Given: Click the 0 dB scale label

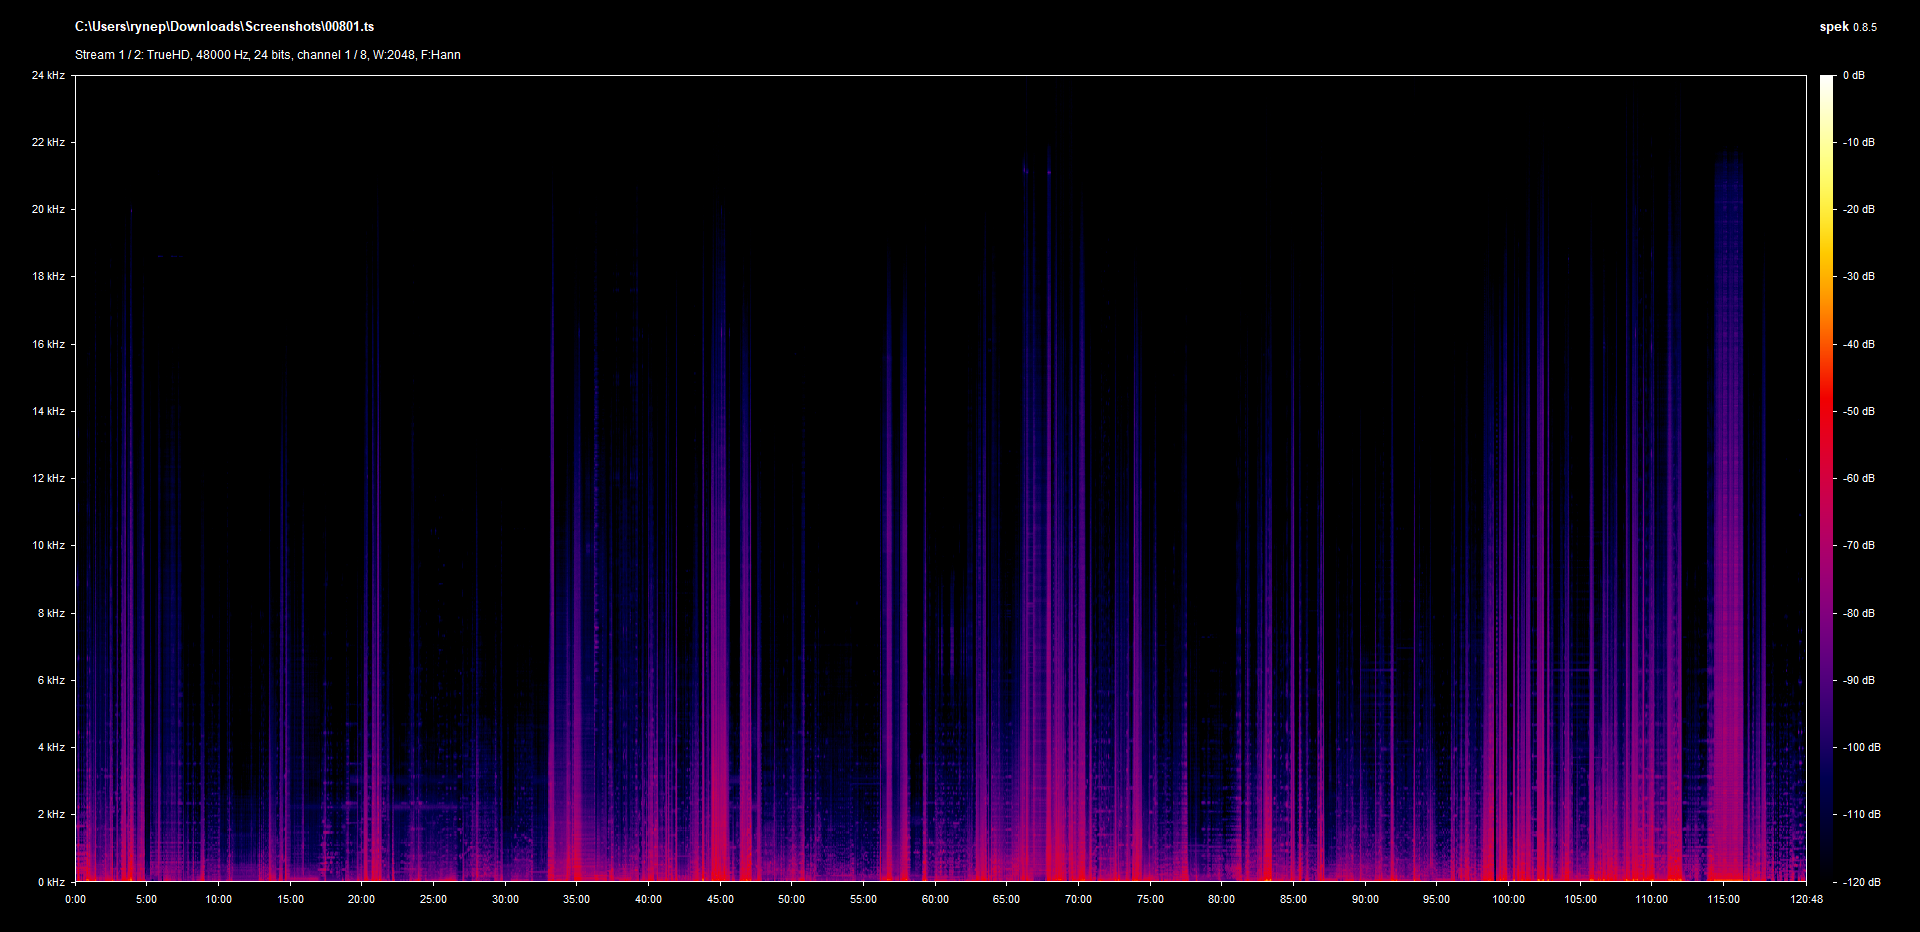Looking at the screenshot, I should point(1853,76).
